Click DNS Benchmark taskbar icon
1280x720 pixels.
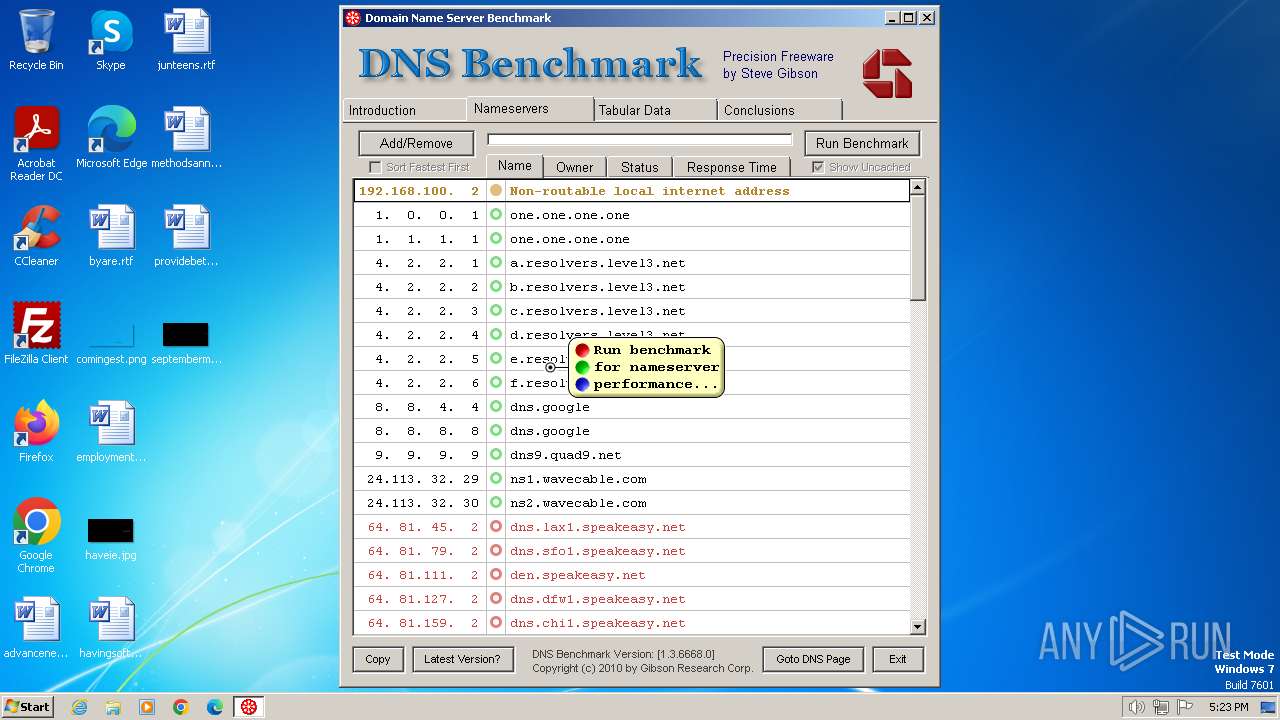click(x=248, y=707)
